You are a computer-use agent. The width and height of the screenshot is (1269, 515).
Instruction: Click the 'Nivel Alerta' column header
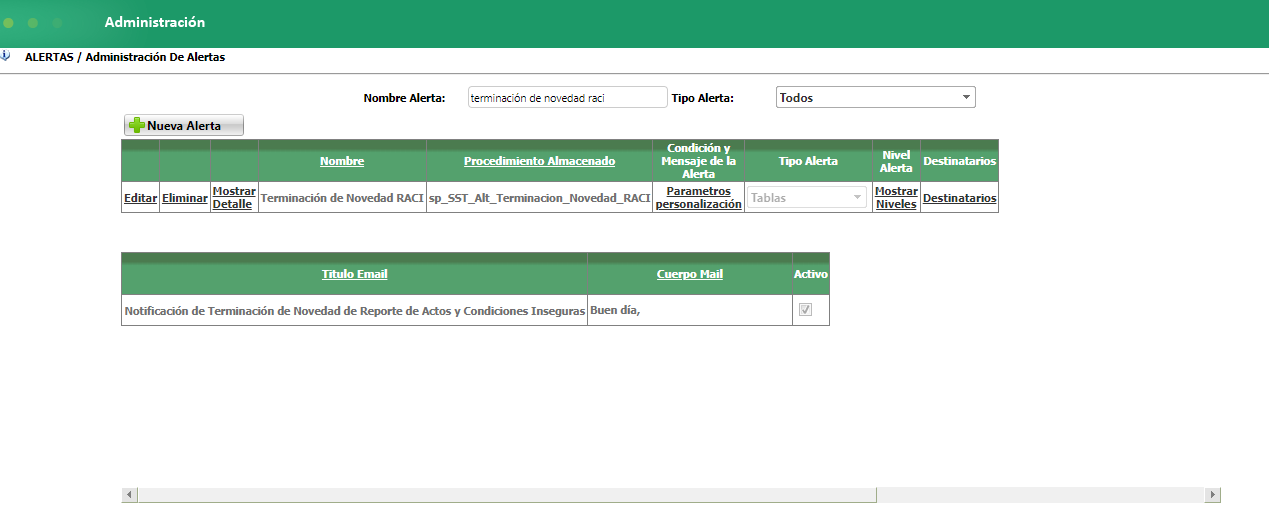(896, 161)
